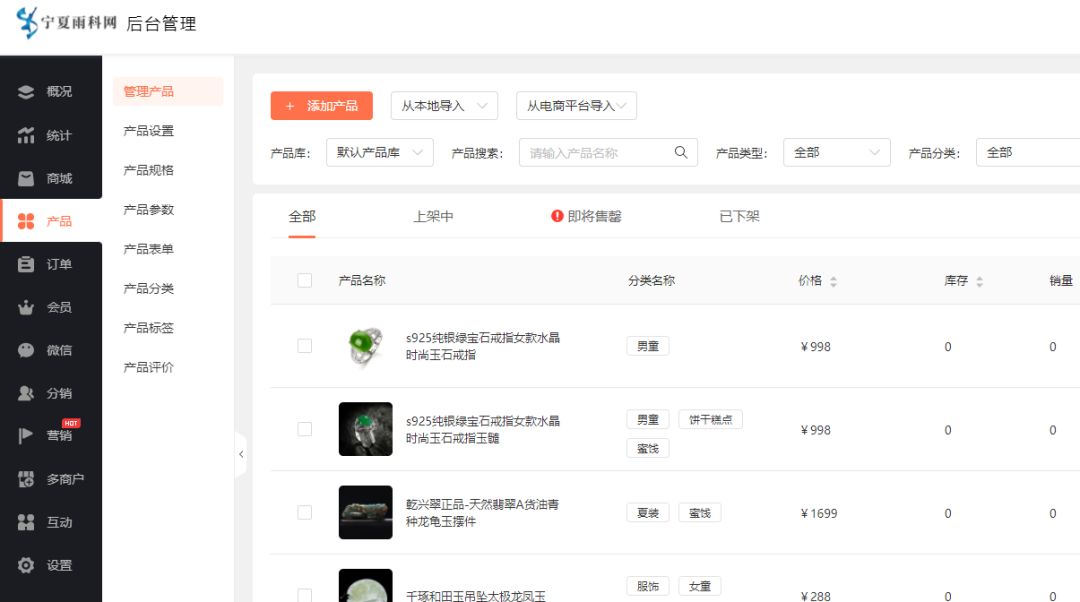The width and height of the screenshot is (1080, 602).
Task: Click the 产品名称 column header
Action: (x=362, y=280)
